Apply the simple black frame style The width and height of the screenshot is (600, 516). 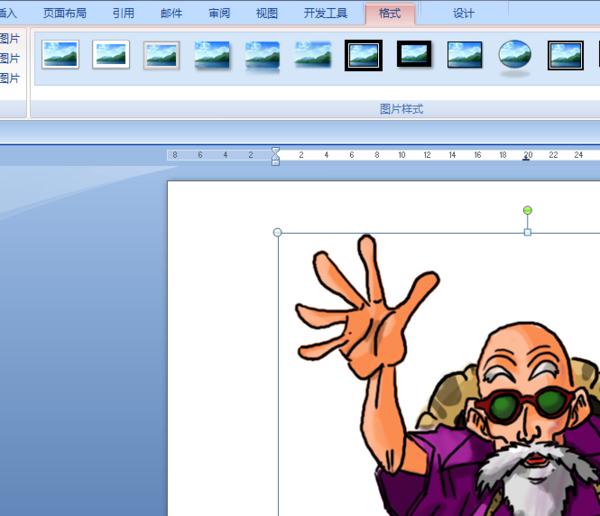[x=465, y=55]
